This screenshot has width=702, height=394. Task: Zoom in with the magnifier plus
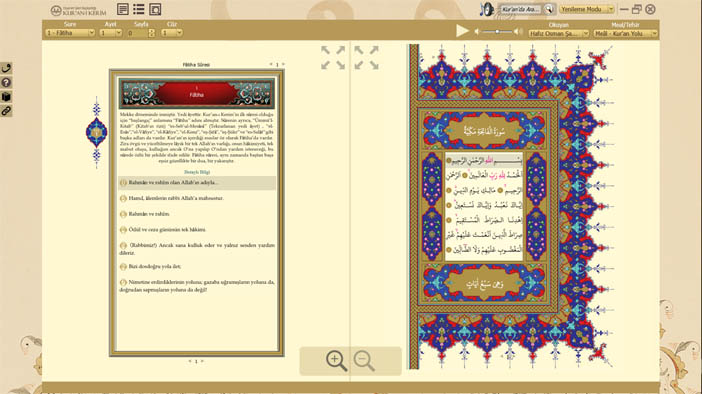336,361
